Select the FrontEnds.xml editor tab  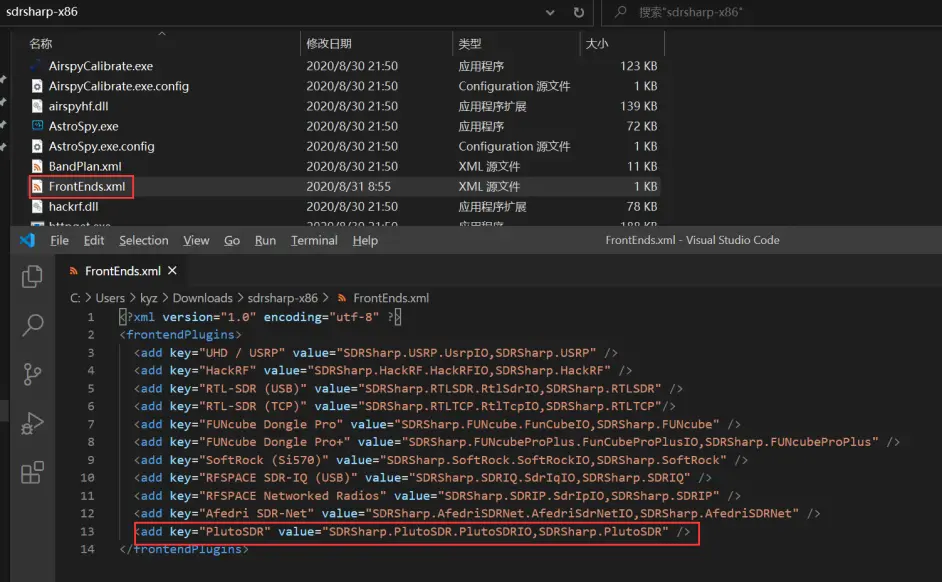(123, 271)
